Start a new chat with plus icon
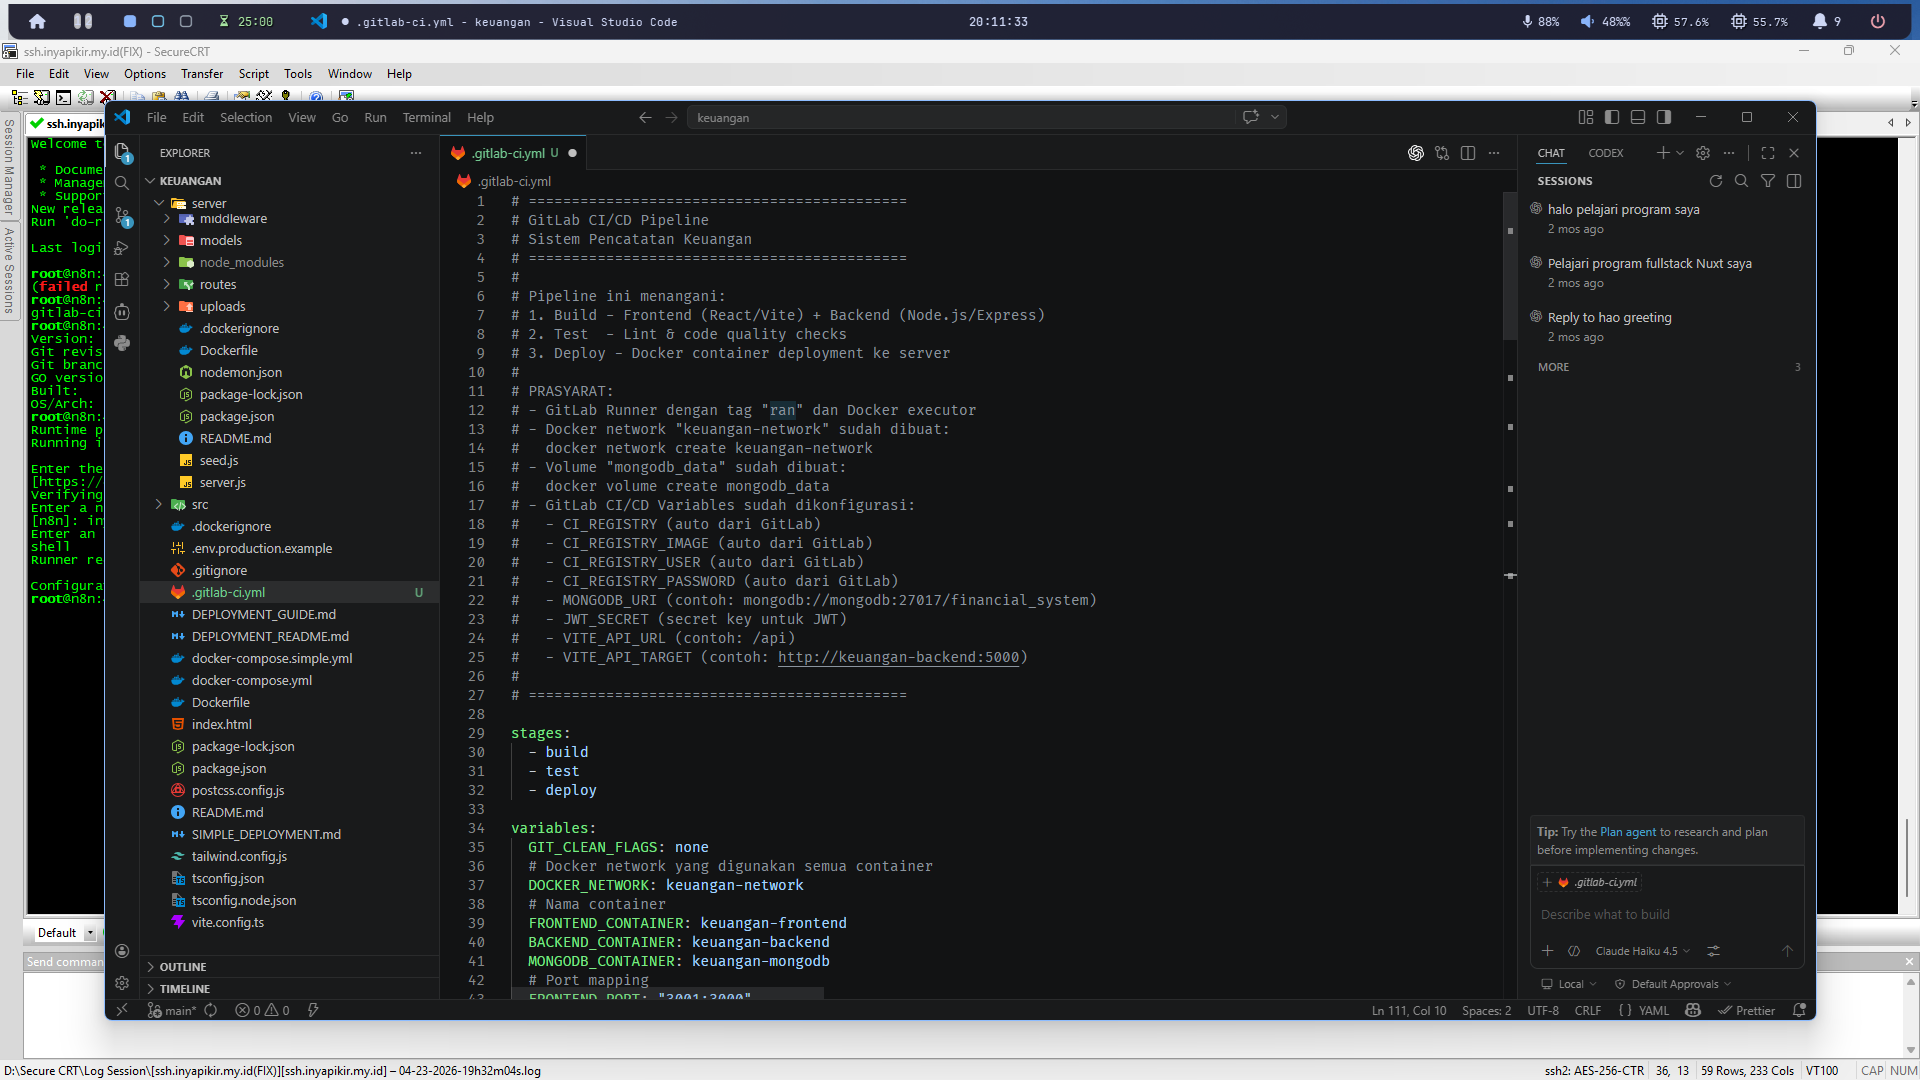 pyautogui.click(x=1662, y=153)
